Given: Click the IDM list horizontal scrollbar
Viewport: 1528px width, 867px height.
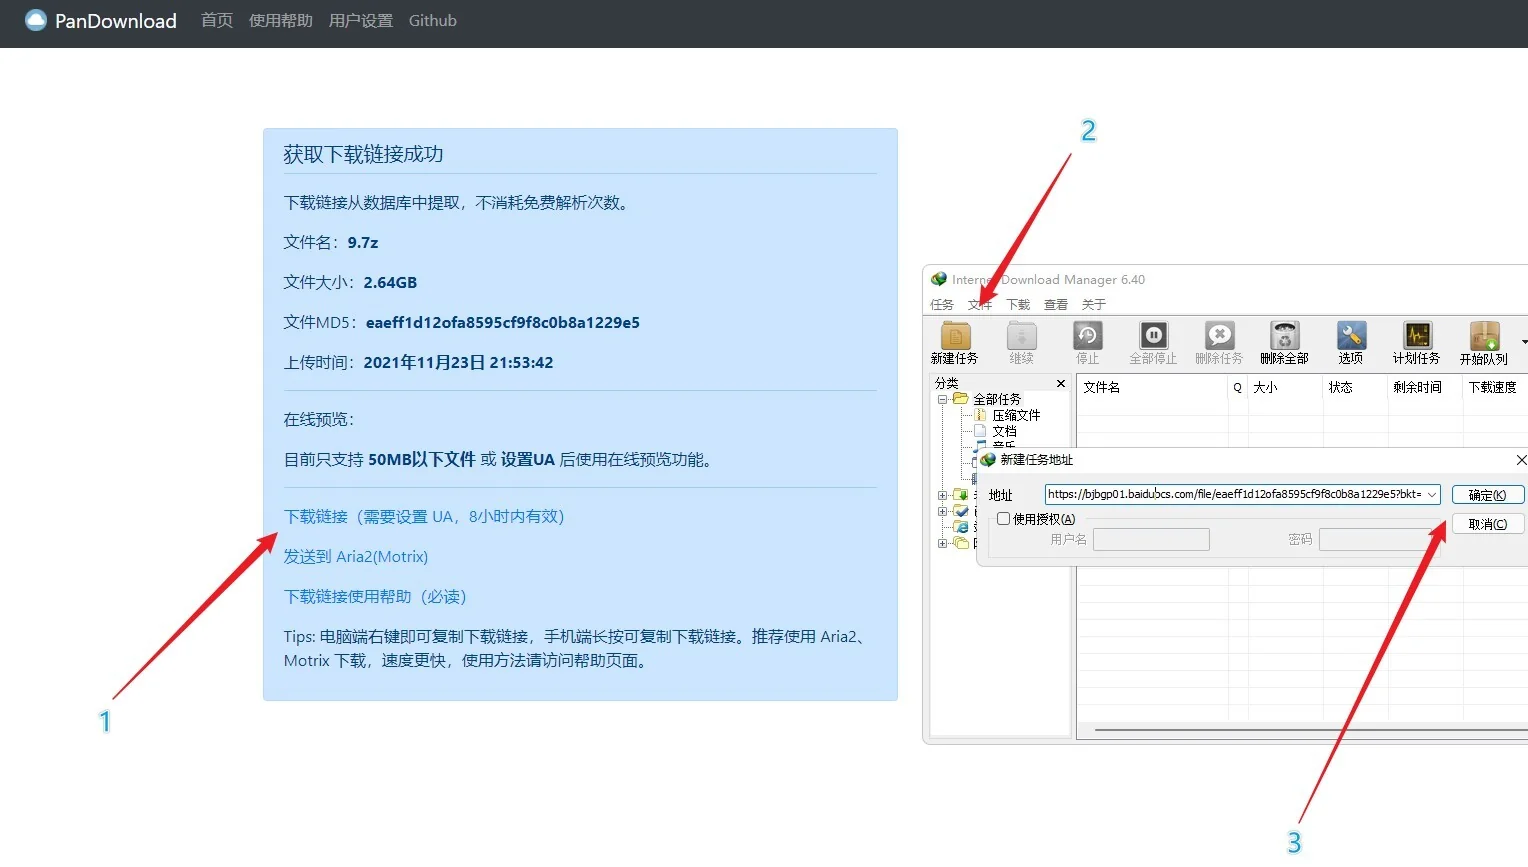Looking at the screenshot, I should click(x=1310, y=730).
